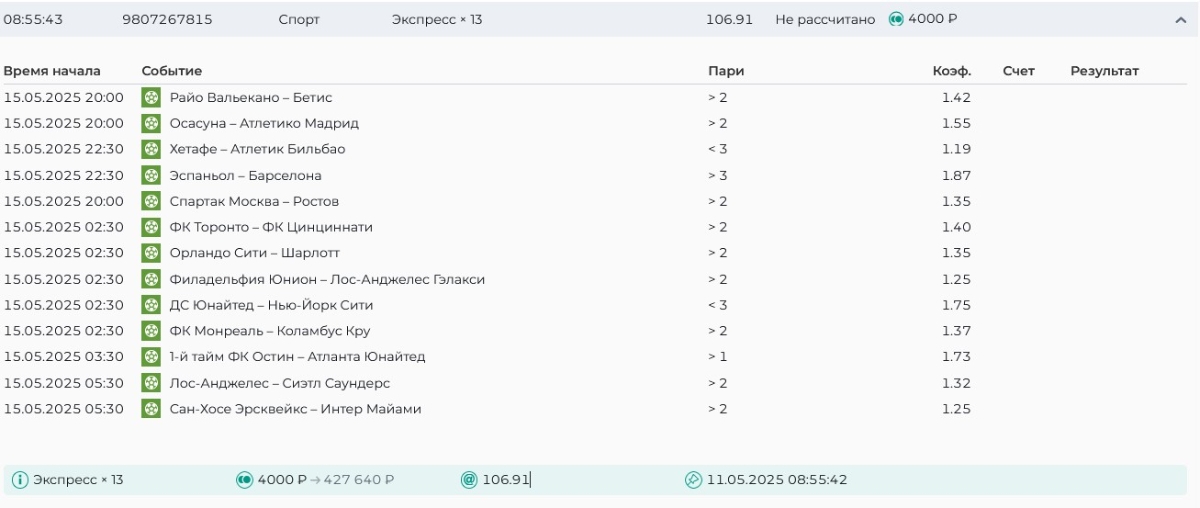1200x508 pixels.
Task: Open event Лос-Анджелес – Сиэтл Саундерс
Action: click(x=279, y=383)
